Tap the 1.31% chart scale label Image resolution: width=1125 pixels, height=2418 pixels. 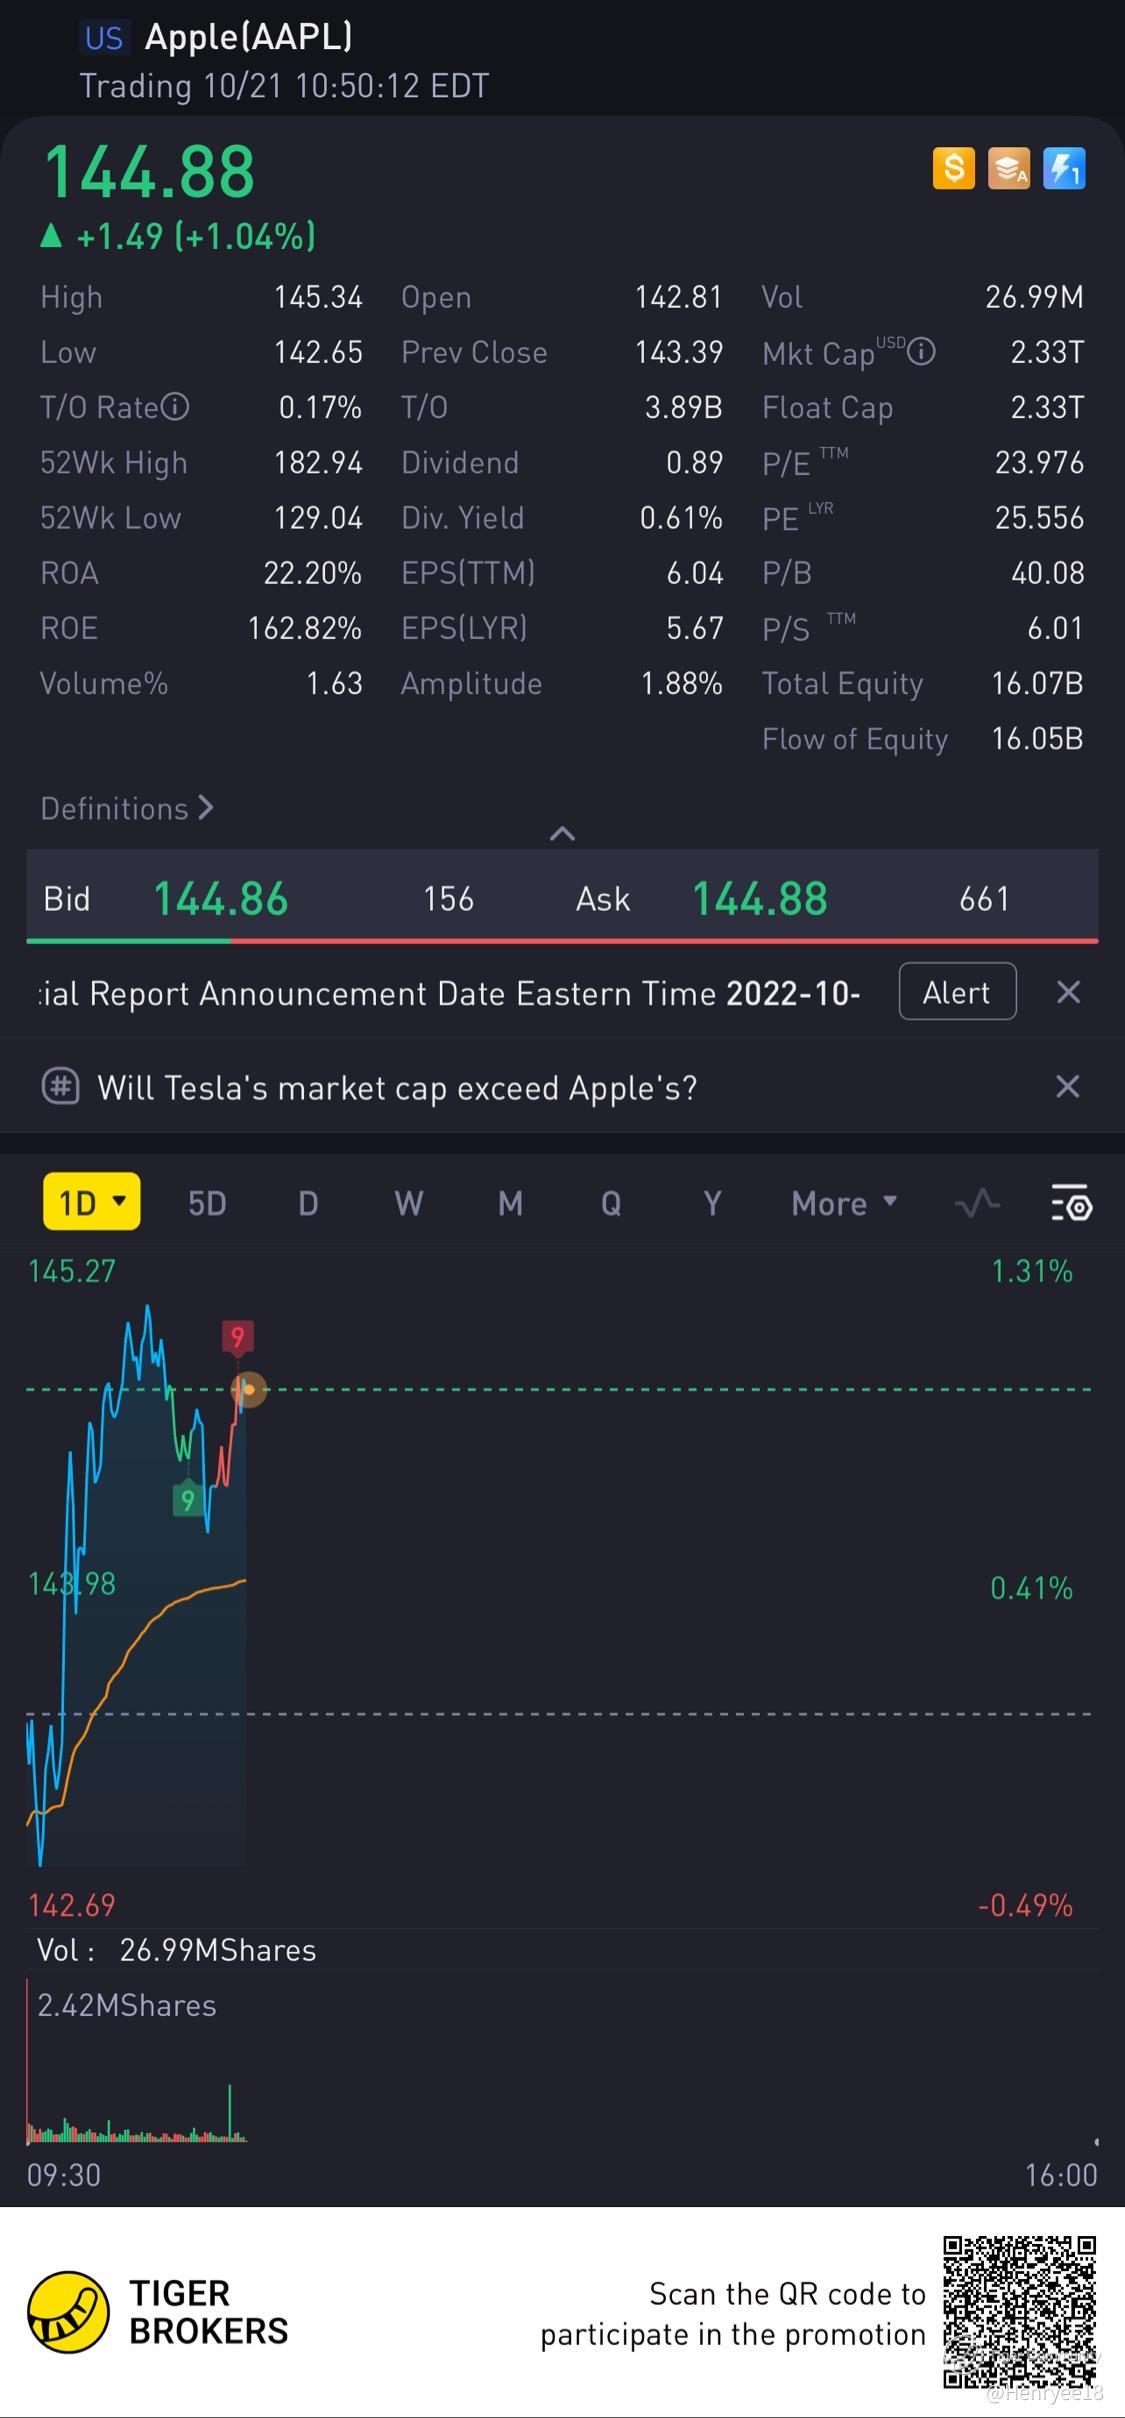(x=1032, y=1271)
